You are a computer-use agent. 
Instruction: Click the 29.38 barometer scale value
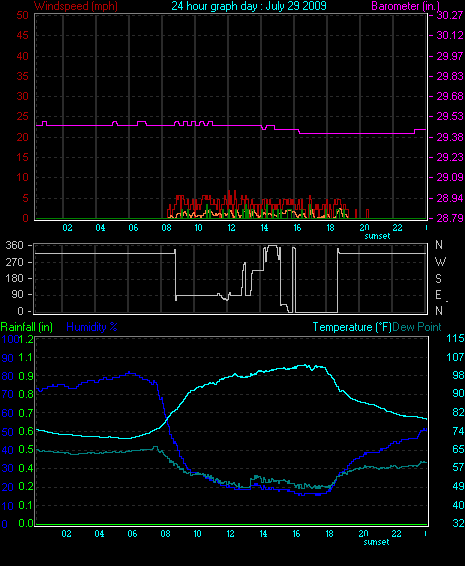449,137
